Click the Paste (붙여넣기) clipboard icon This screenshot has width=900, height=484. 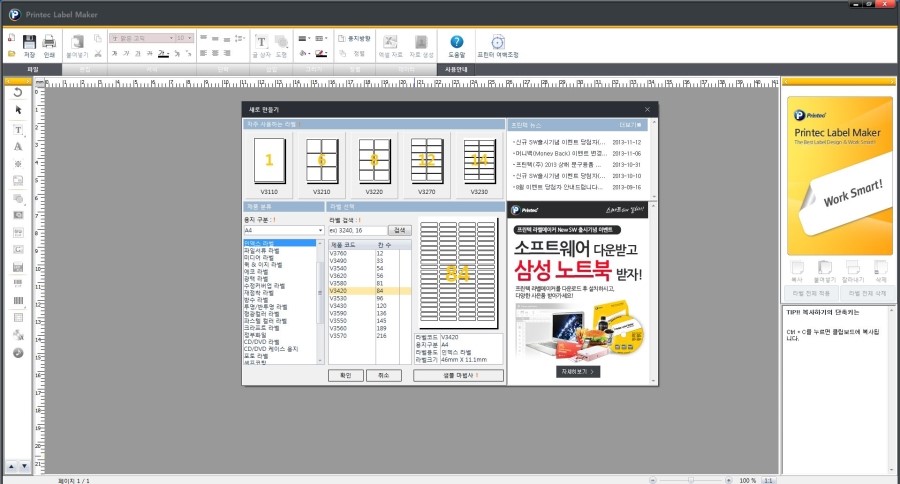77,41
